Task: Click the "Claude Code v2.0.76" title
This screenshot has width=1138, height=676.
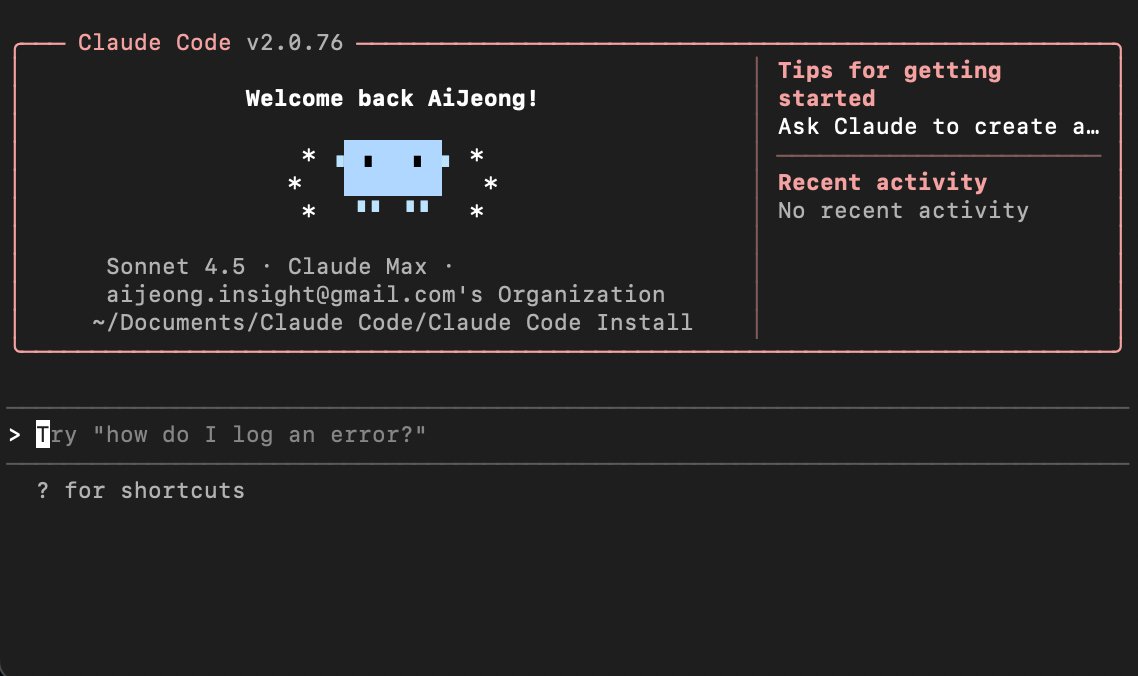Action: click(x=210, y=43)
